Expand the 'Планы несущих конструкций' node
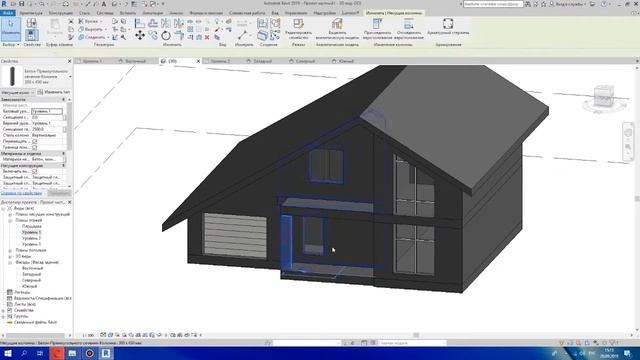Screen dimensions: 640x360 tap(10, 214)
